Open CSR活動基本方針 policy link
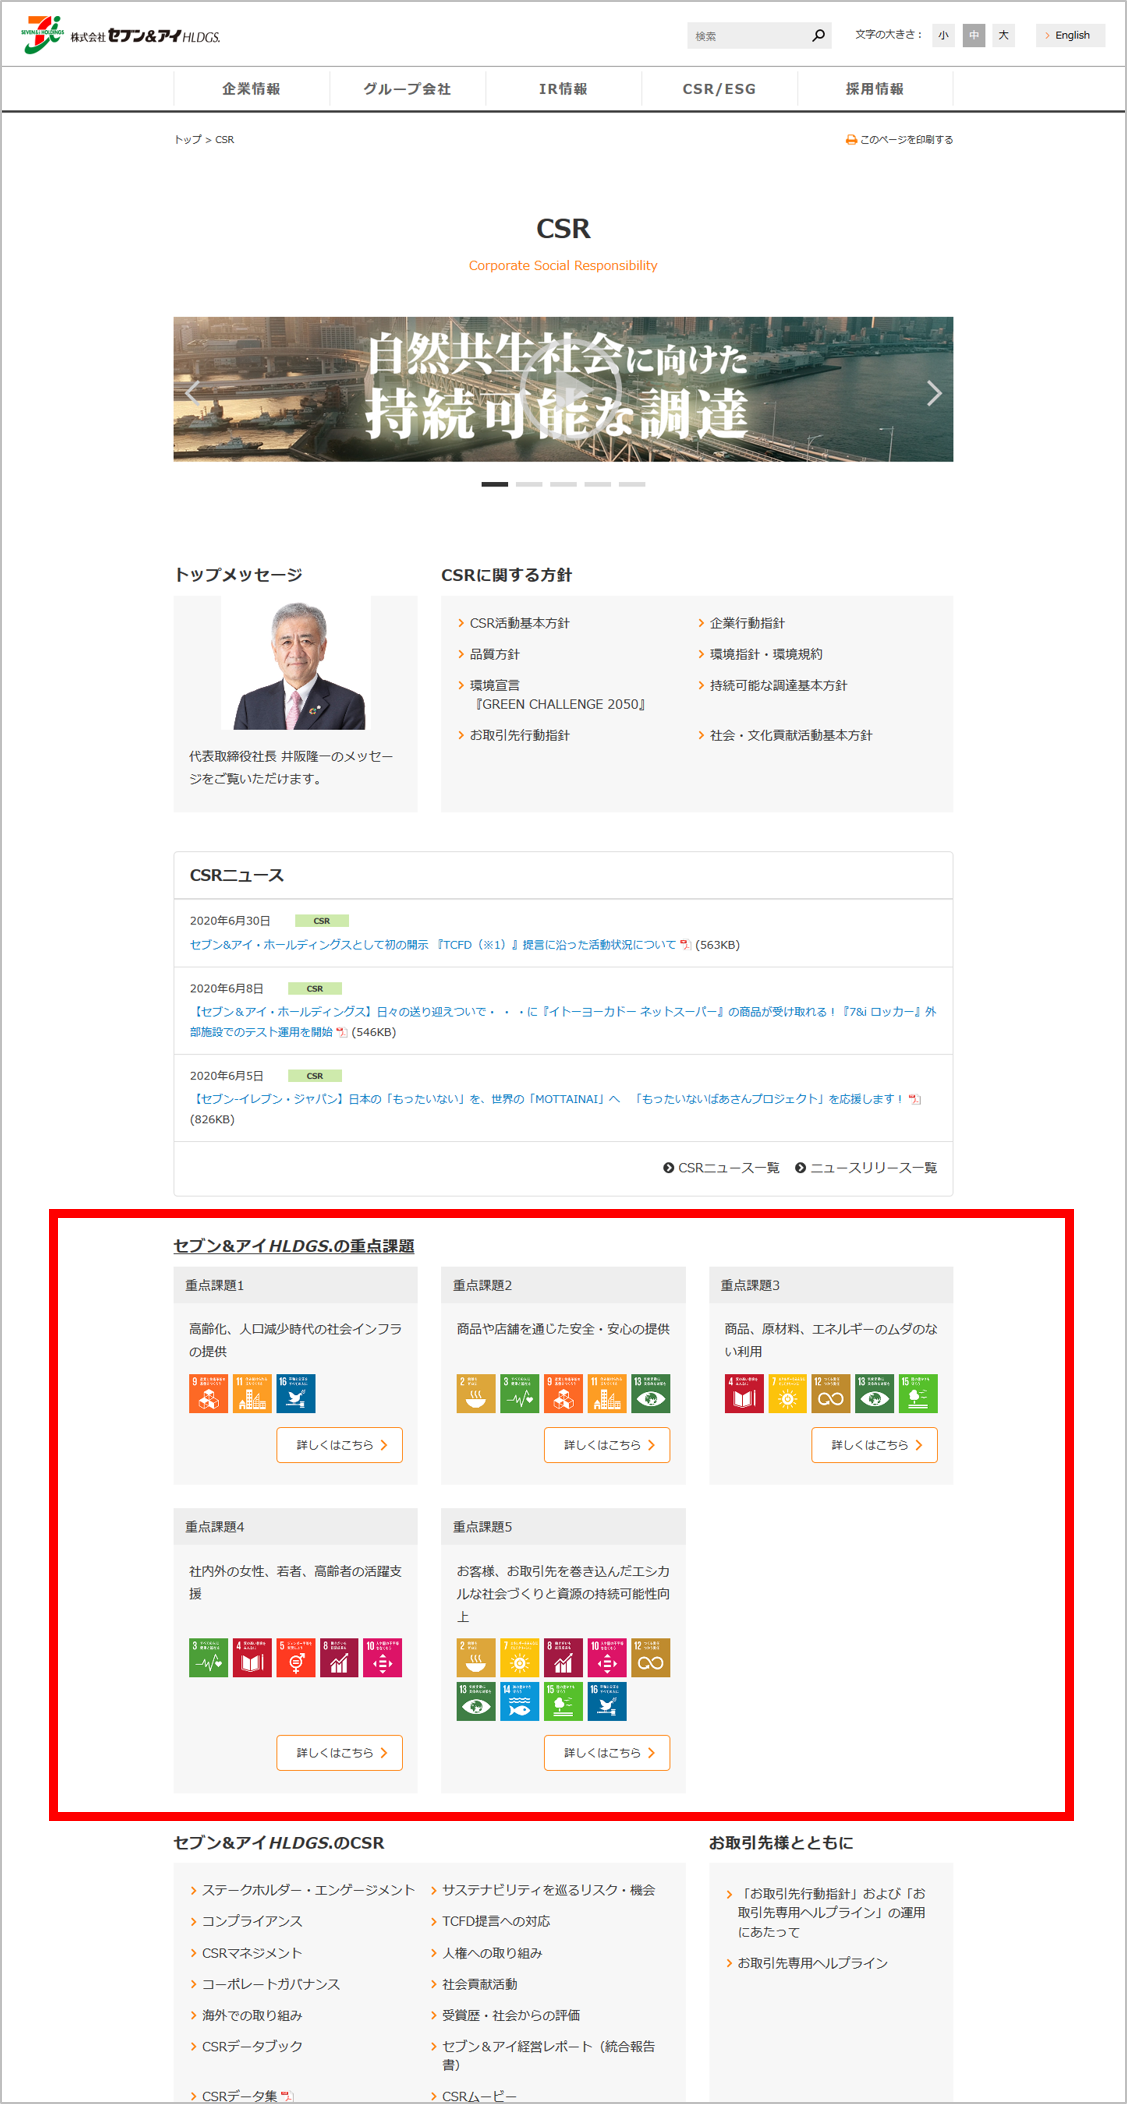The width and height of the screenshot is (1127, 2104). (x=519, y=623)
